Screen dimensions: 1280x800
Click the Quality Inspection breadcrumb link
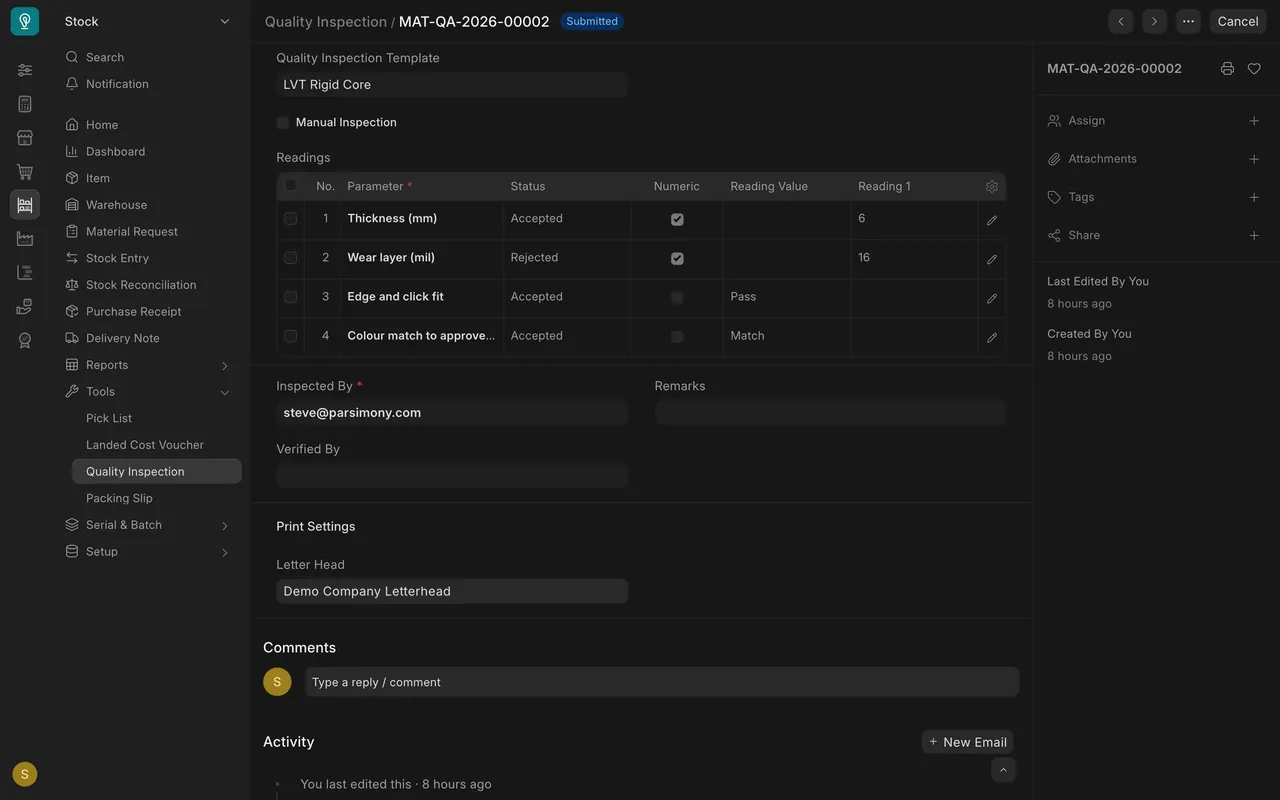[x=326, y=22]
